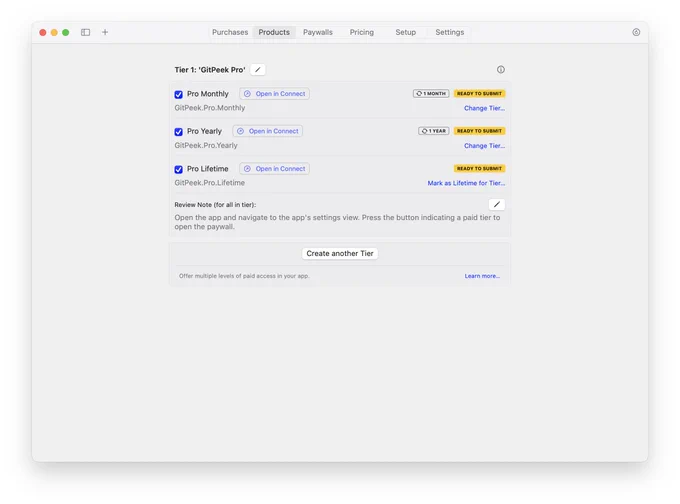Click the Review Note label
Viewport: 680px width, 504px height.
coord(215,205)
